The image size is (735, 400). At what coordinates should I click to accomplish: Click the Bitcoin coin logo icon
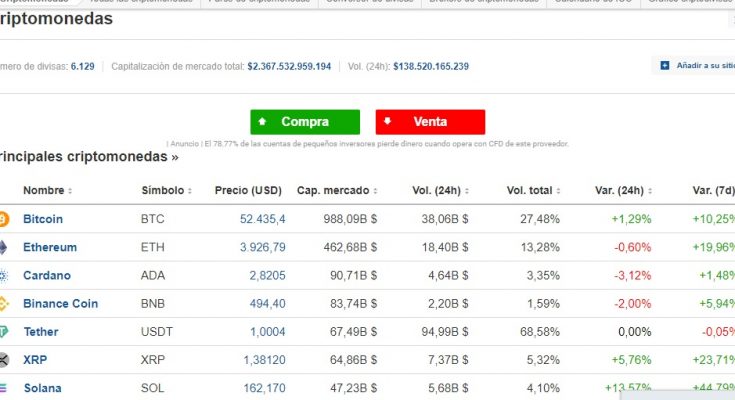tap(4, 219)
